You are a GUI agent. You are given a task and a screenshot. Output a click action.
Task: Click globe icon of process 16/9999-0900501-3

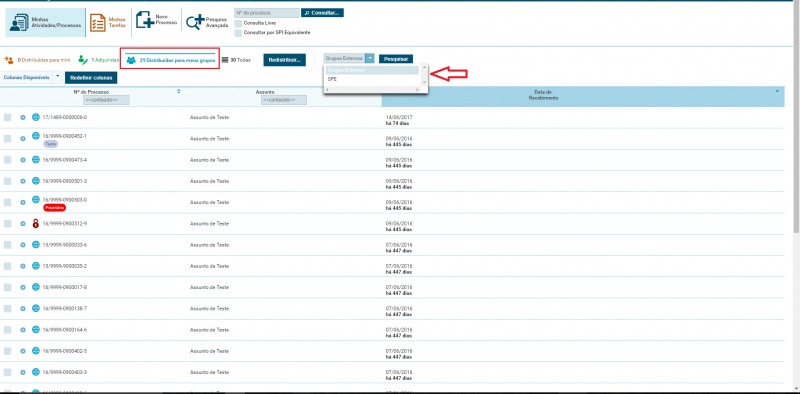[x=36, y=181]
